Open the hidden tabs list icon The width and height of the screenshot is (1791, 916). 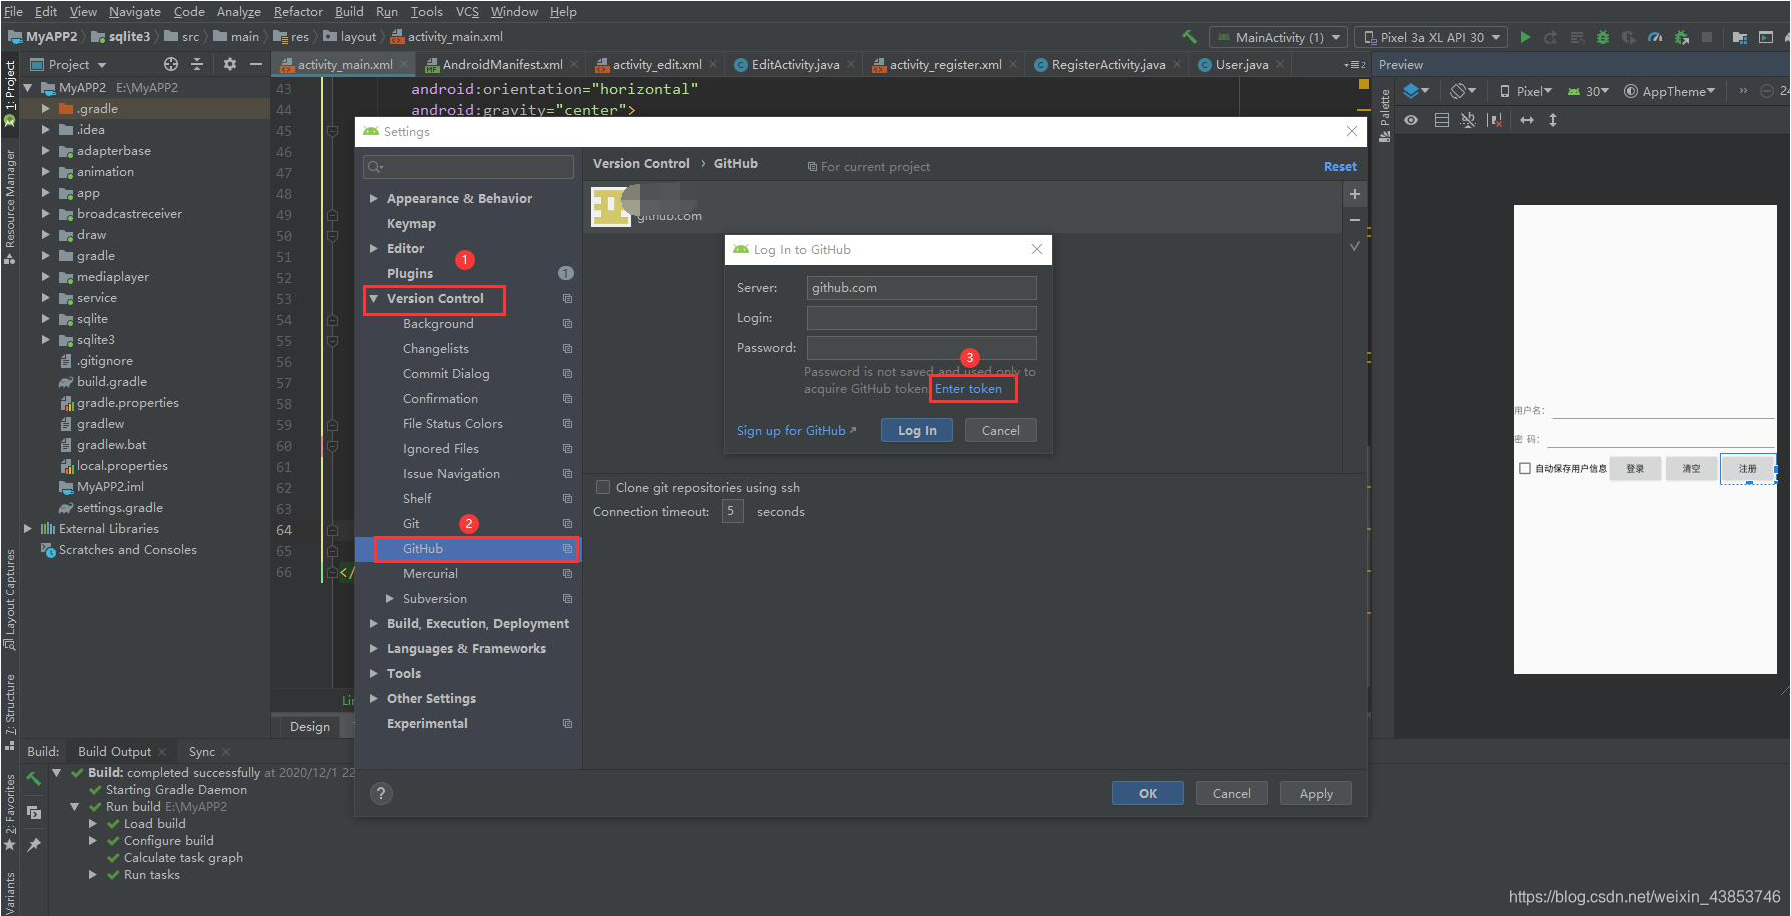[1355, 65]
